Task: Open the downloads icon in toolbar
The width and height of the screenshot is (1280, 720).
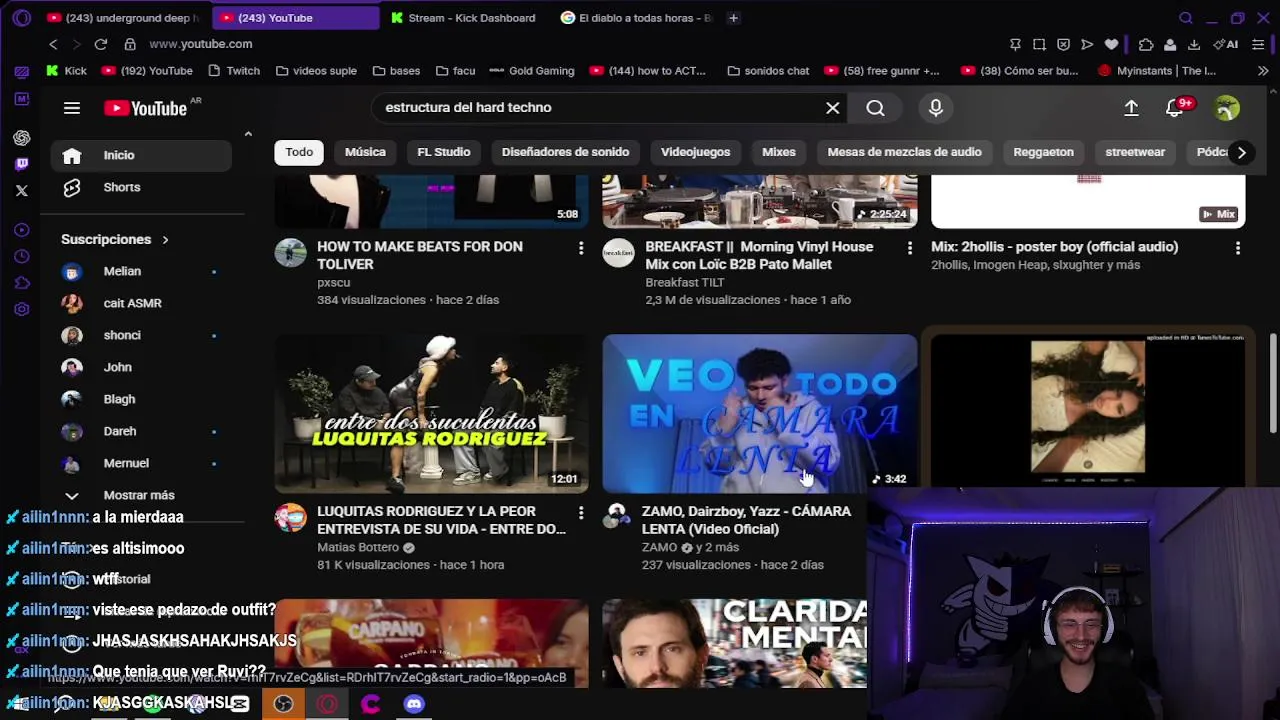Action: pyautogui.click(x=1194, y=44)
